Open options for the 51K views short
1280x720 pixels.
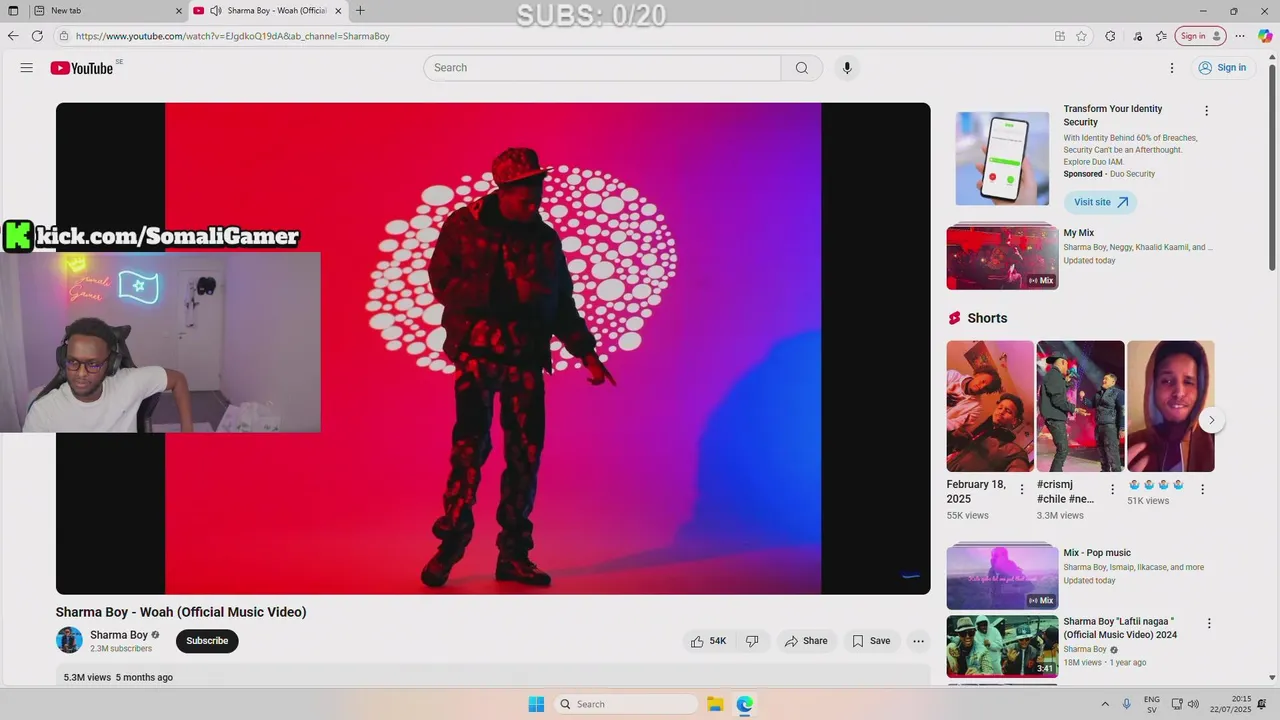pos(1202,489)
